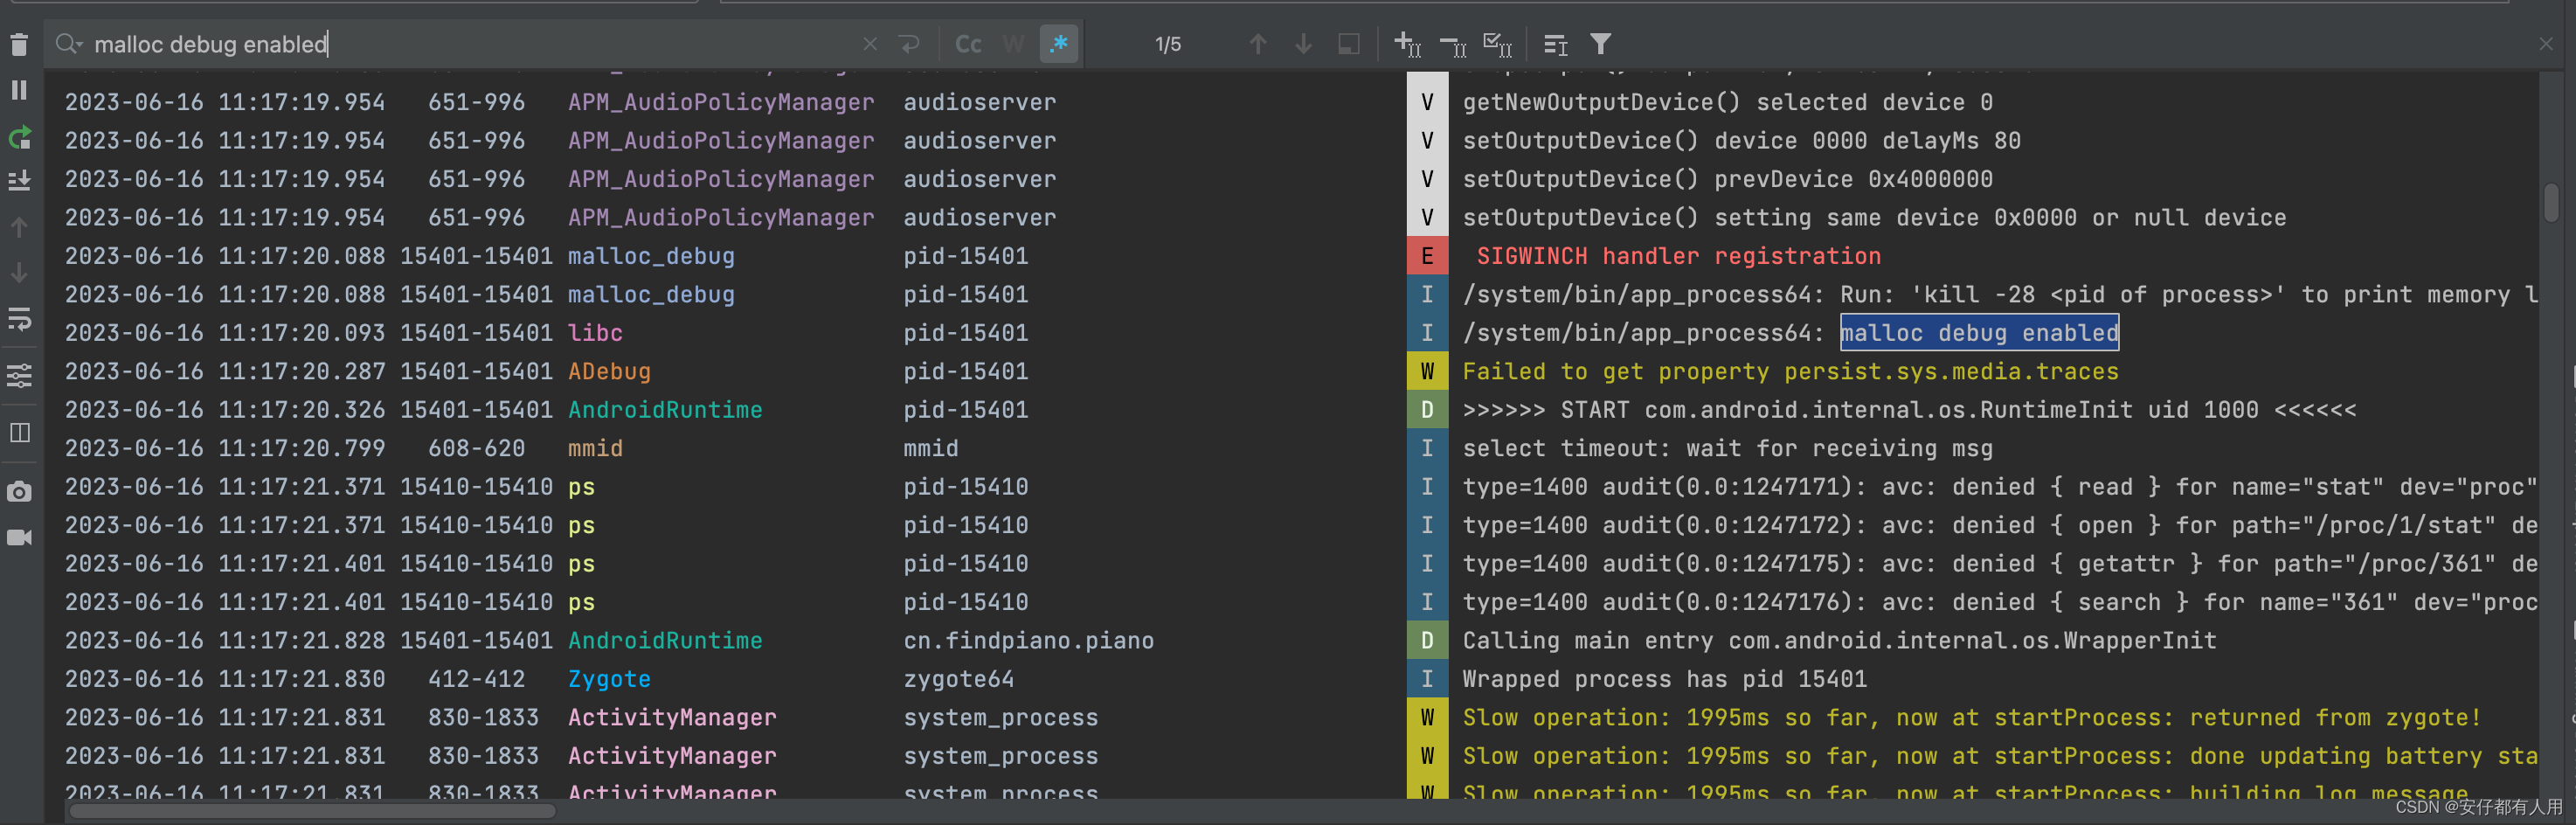2576x825 pixels.
Task: Click the red E level badge
Action: click(x=1427, y=256)
